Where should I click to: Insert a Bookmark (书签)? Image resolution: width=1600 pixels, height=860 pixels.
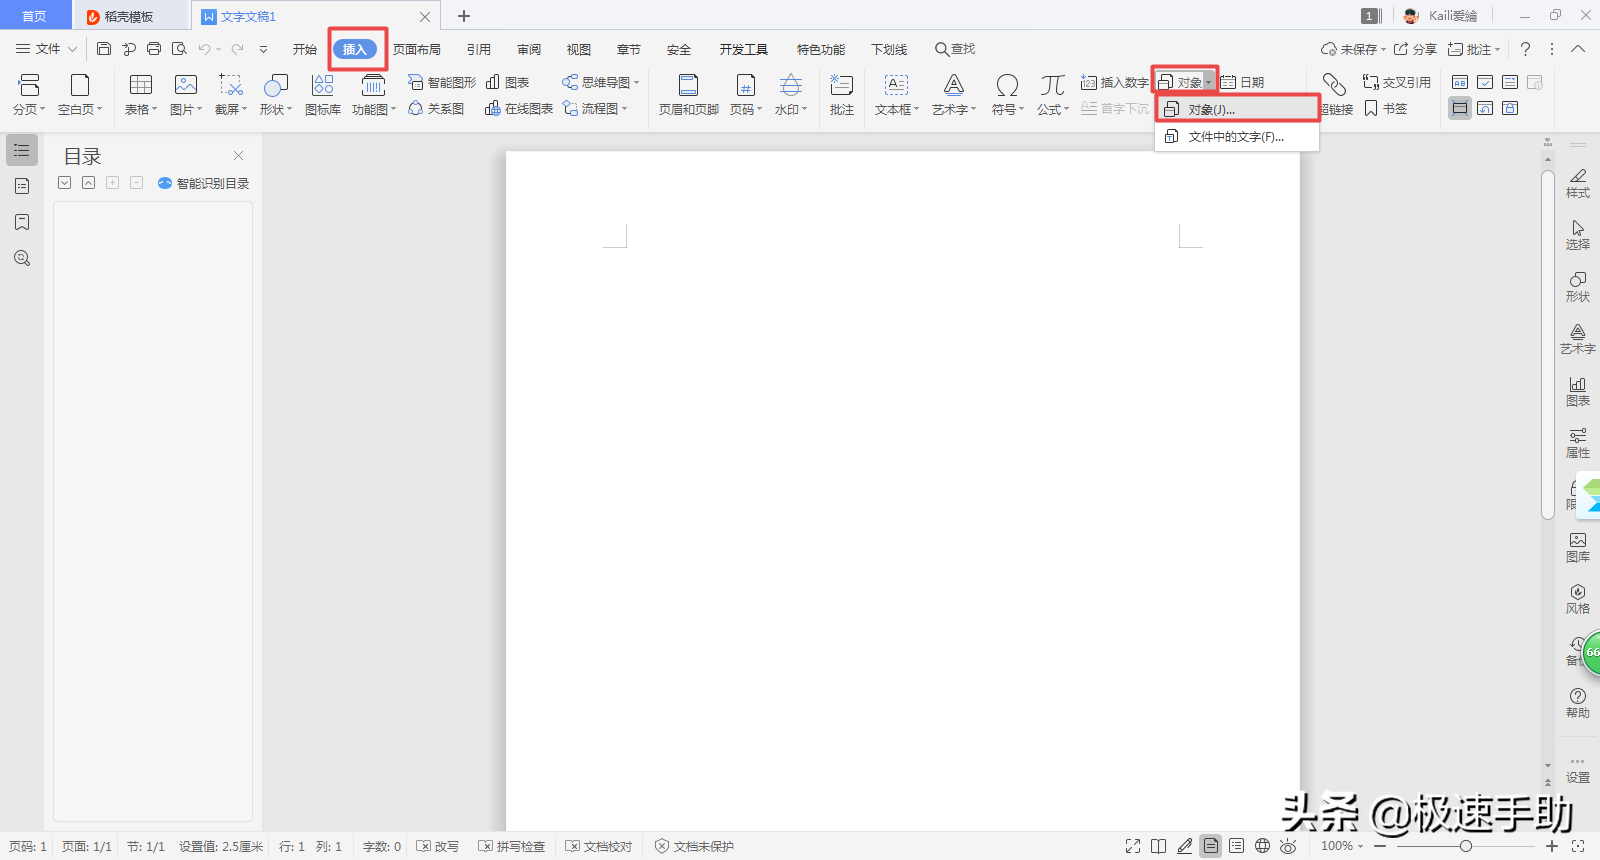pos(1386,108)
